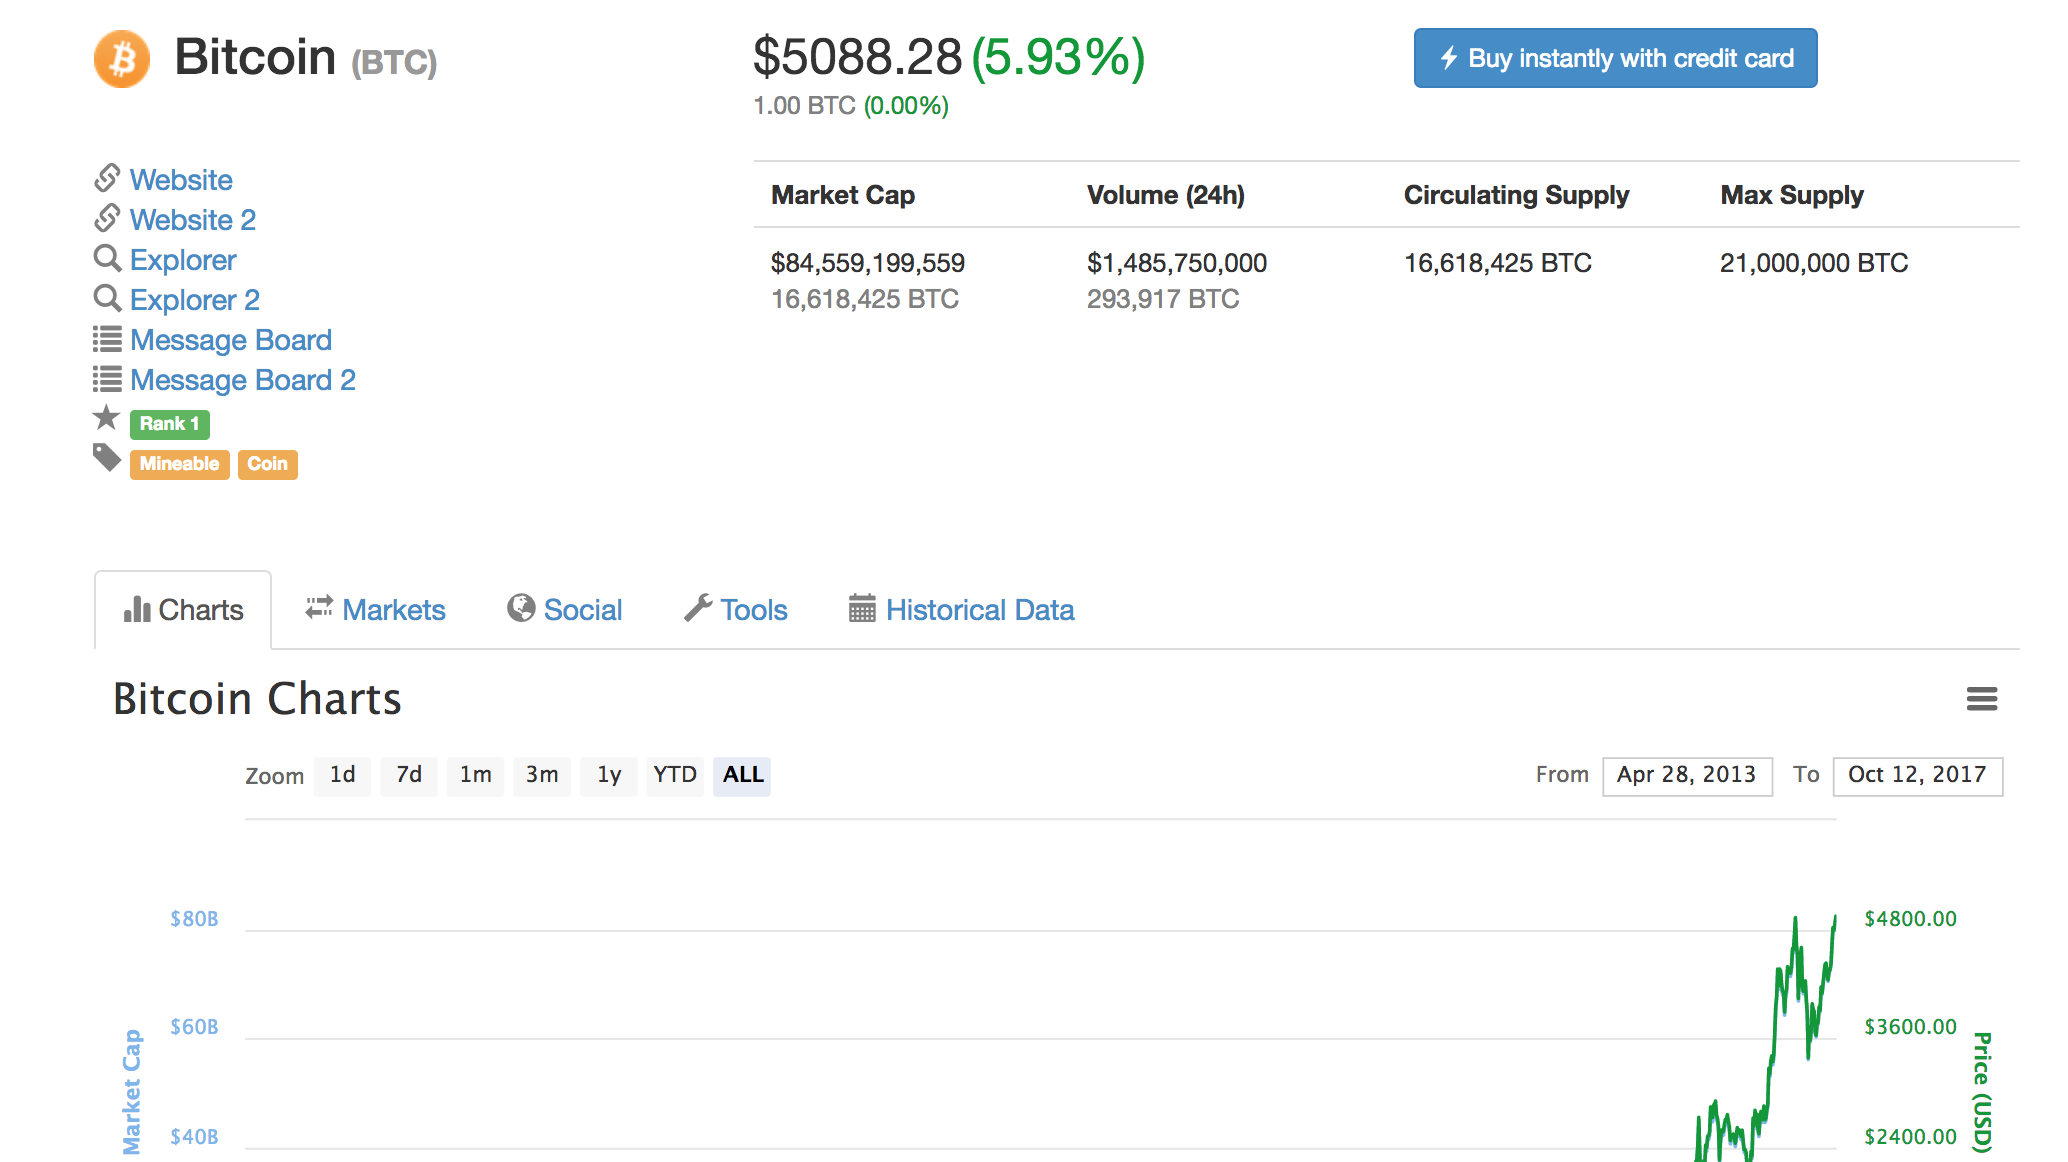
Task: Set chart zoom to 1y
Action: [609, 775]
